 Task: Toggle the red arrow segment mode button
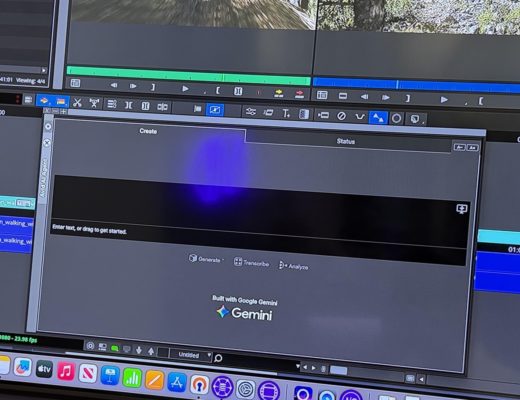pos(43,101)
